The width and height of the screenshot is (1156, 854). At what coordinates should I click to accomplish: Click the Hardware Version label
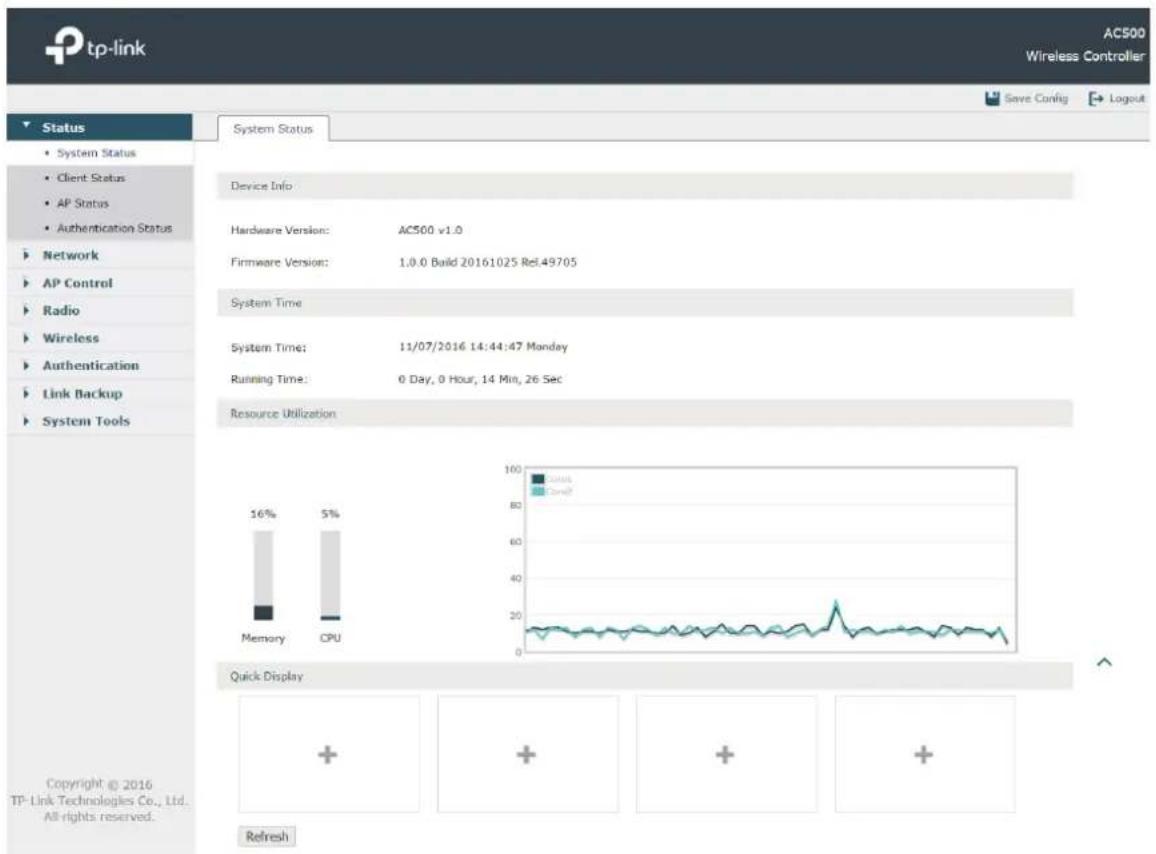(x=280, y=230)
